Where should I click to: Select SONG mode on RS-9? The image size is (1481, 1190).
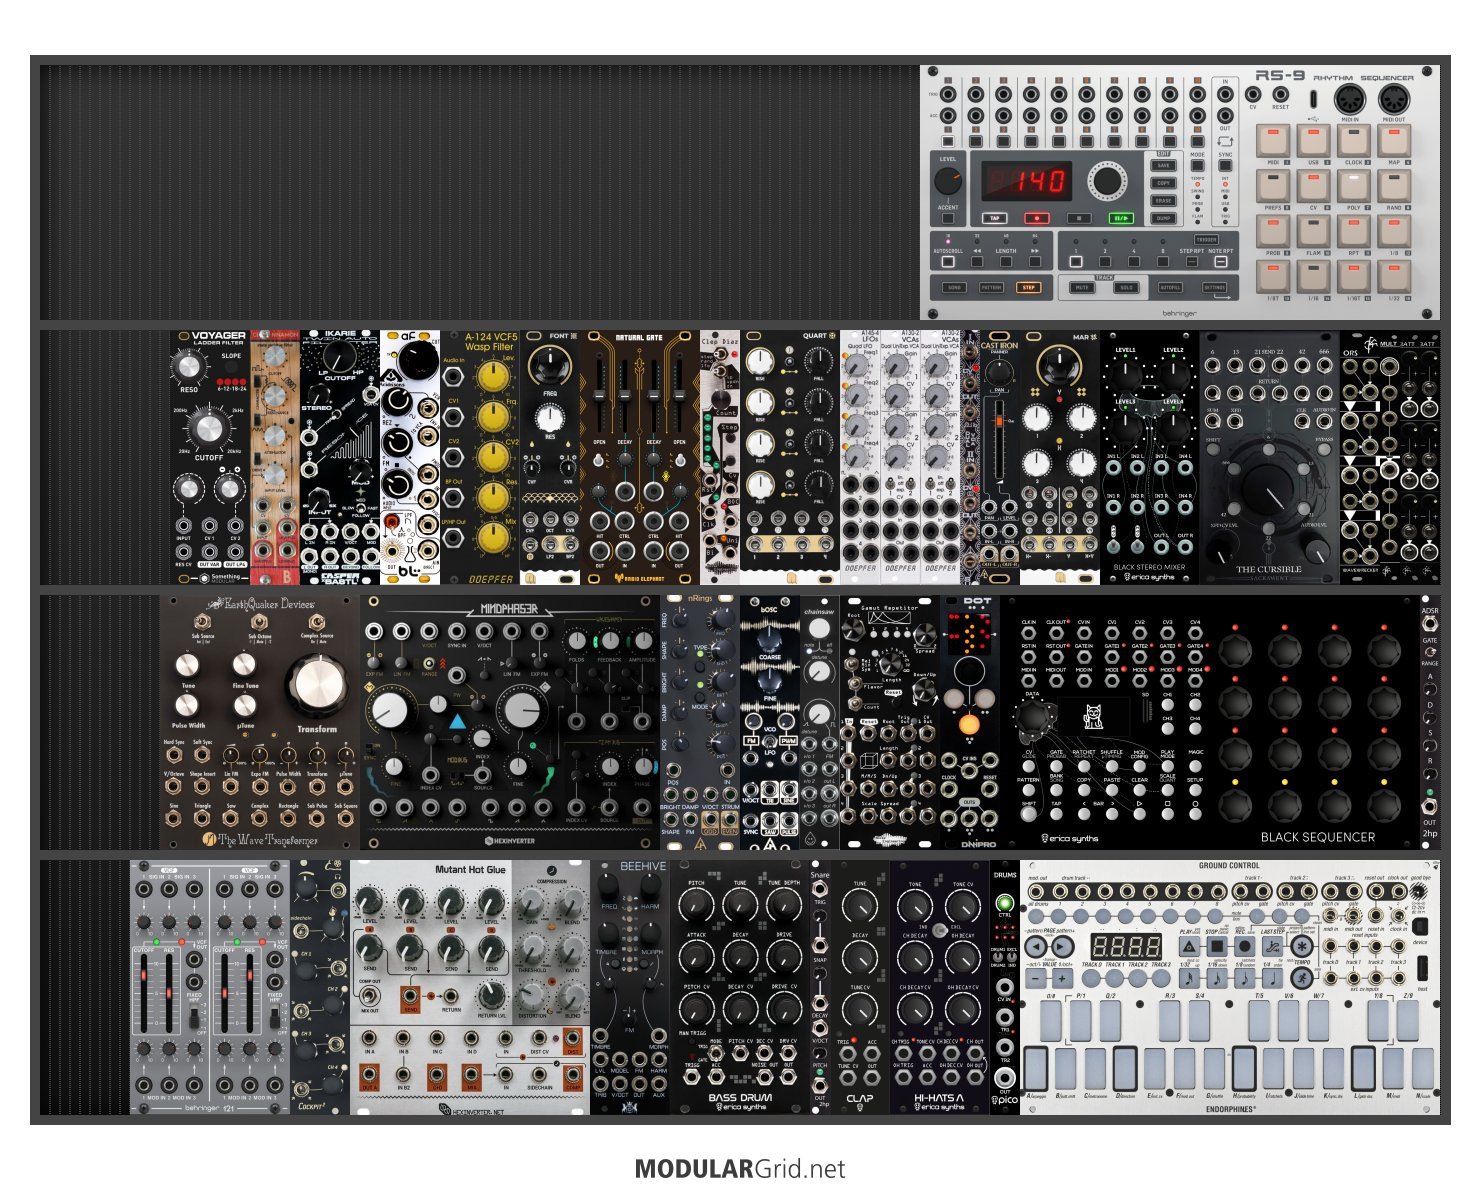[954, 287]
